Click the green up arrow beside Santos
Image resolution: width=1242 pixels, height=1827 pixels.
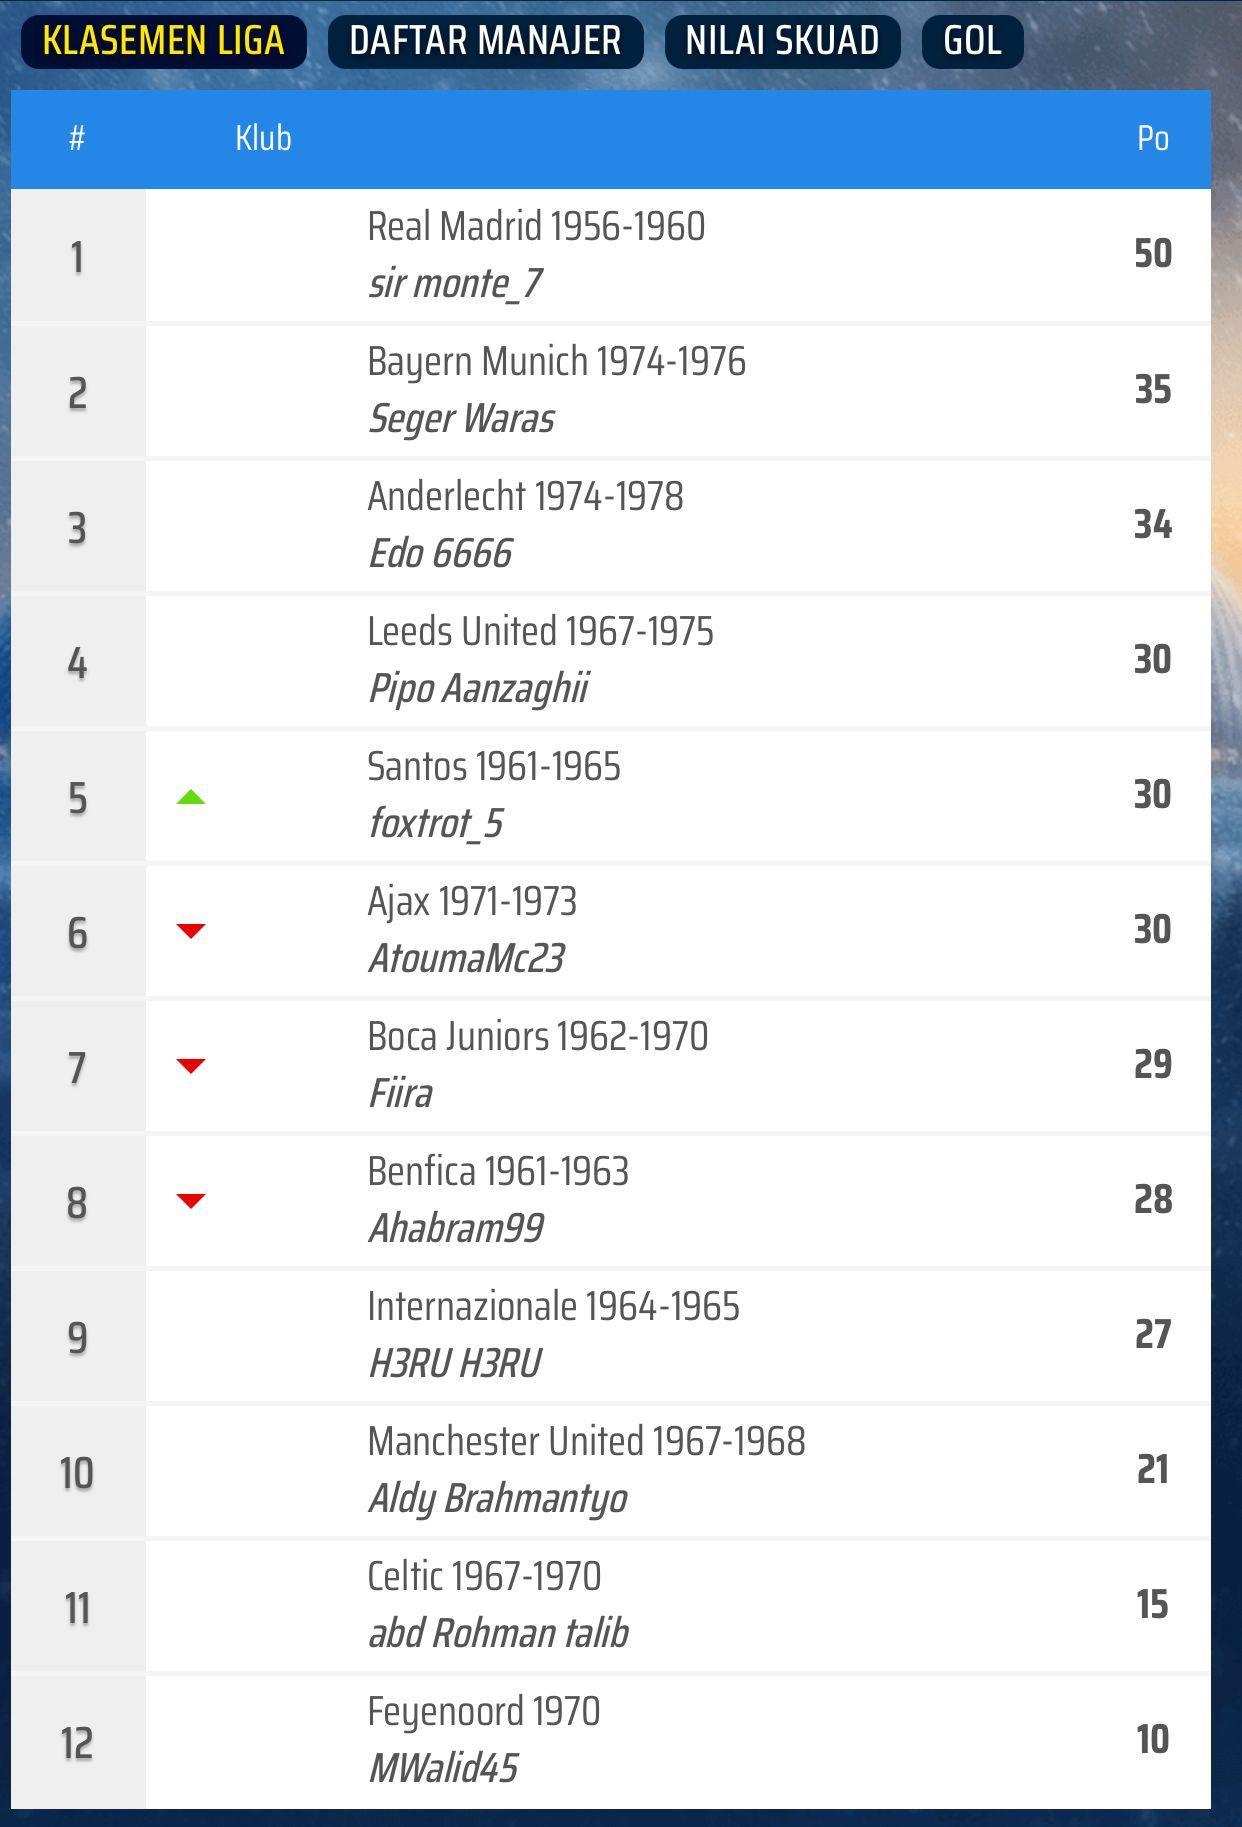coord(191,797)
